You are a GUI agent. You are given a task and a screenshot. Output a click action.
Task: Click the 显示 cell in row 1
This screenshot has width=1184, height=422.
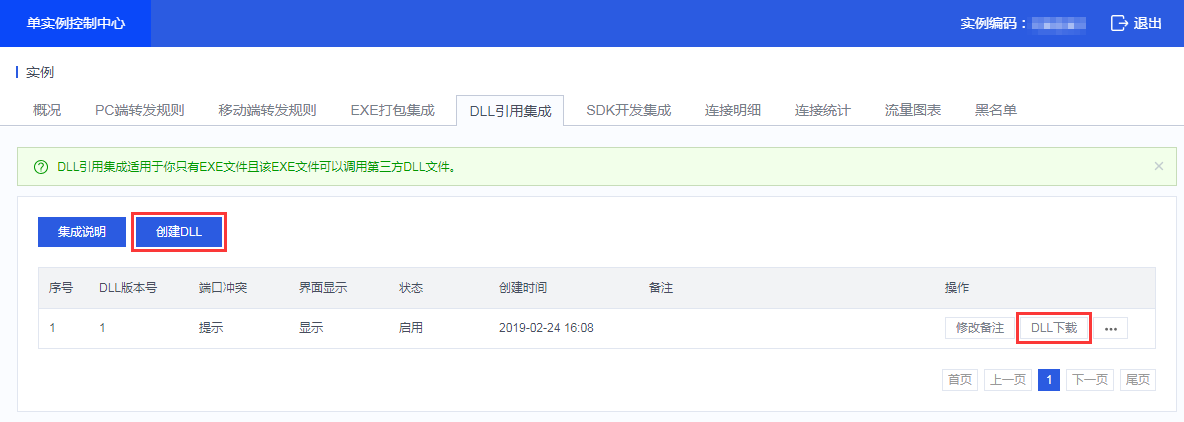[x=311, y=328]
